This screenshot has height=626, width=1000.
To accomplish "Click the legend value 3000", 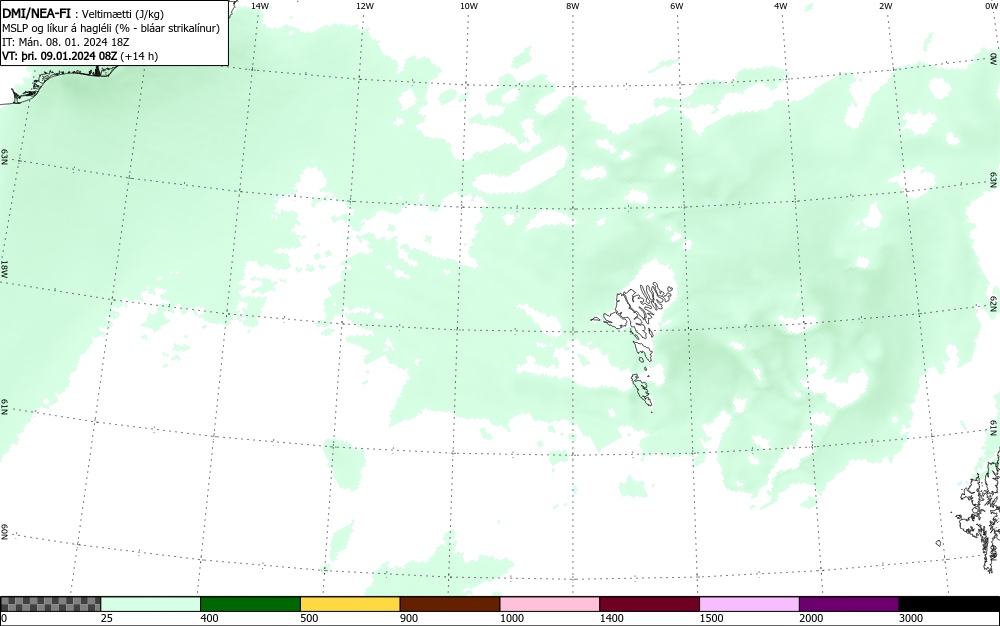I will tap(911, 618).
